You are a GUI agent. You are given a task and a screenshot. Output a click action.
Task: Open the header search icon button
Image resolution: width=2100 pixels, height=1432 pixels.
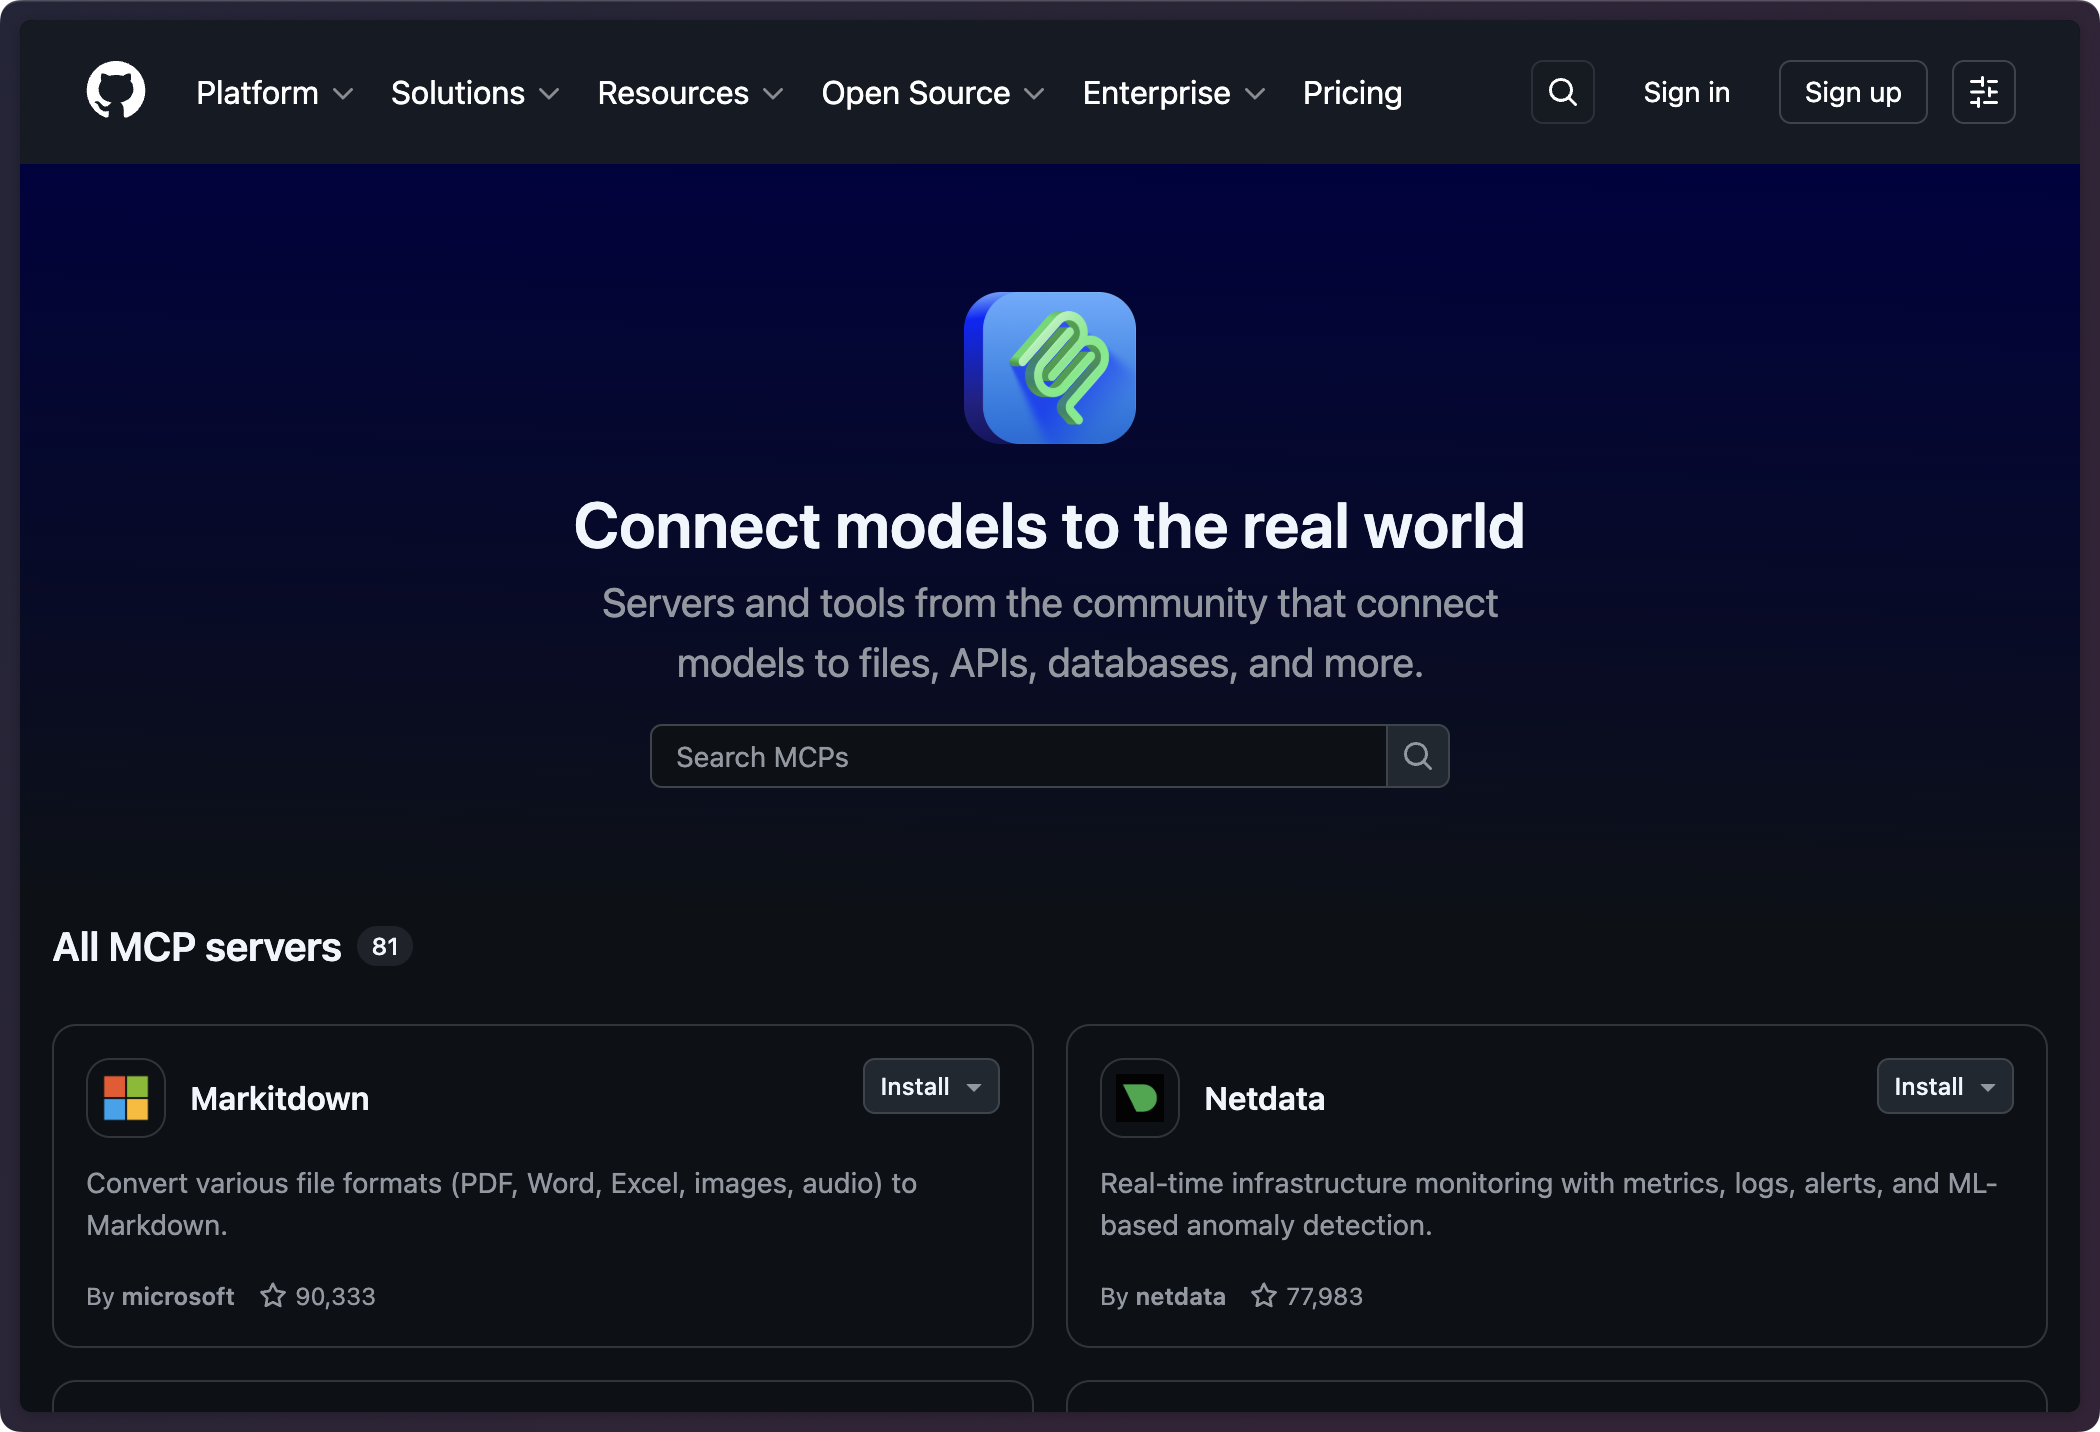point(1562,92)
